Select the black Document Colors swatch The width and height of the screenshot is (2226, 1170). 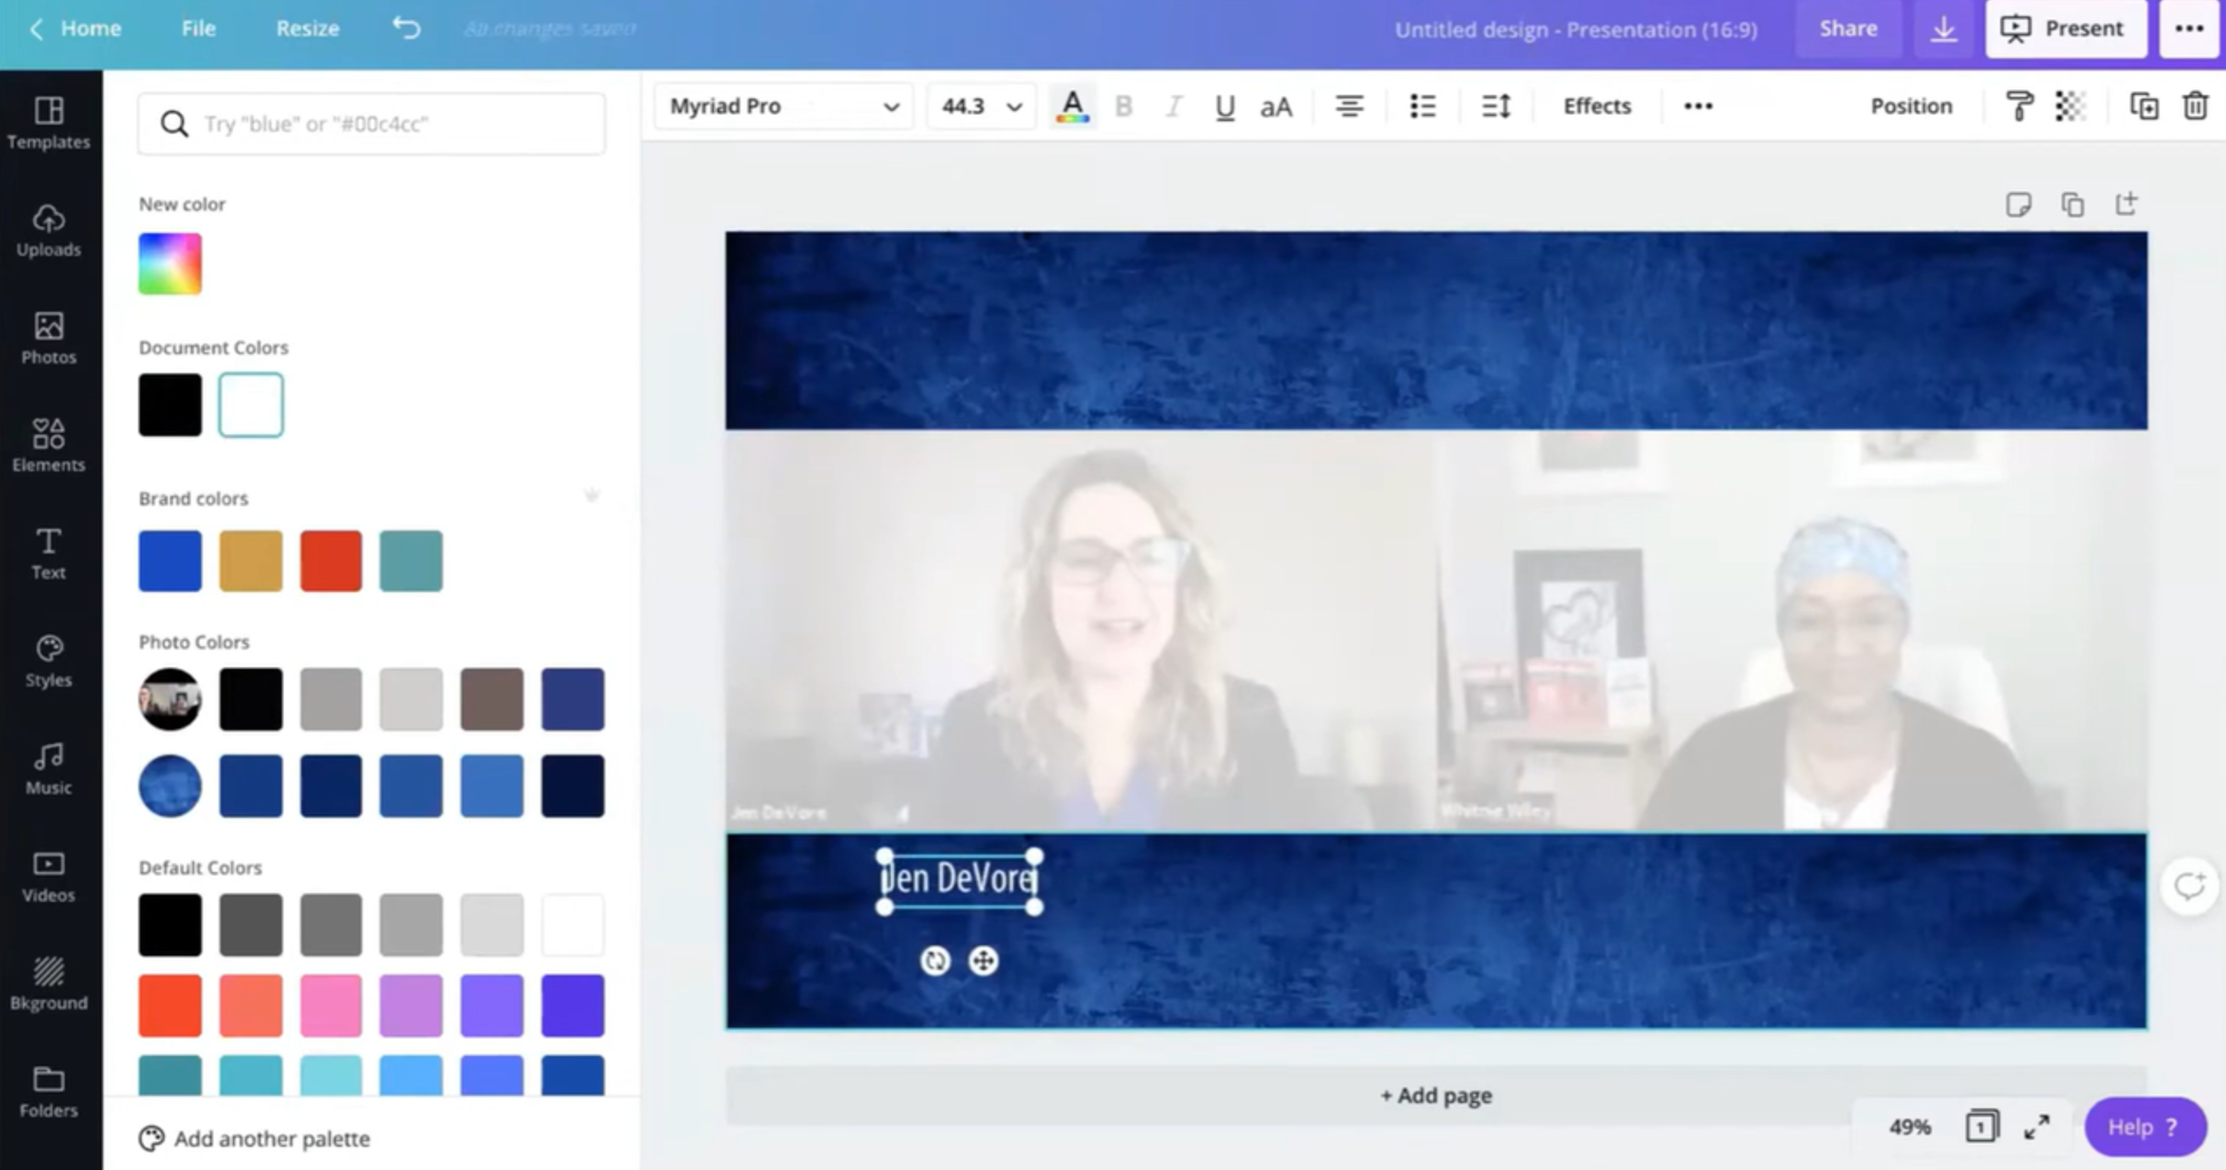[x=170, y=405]
